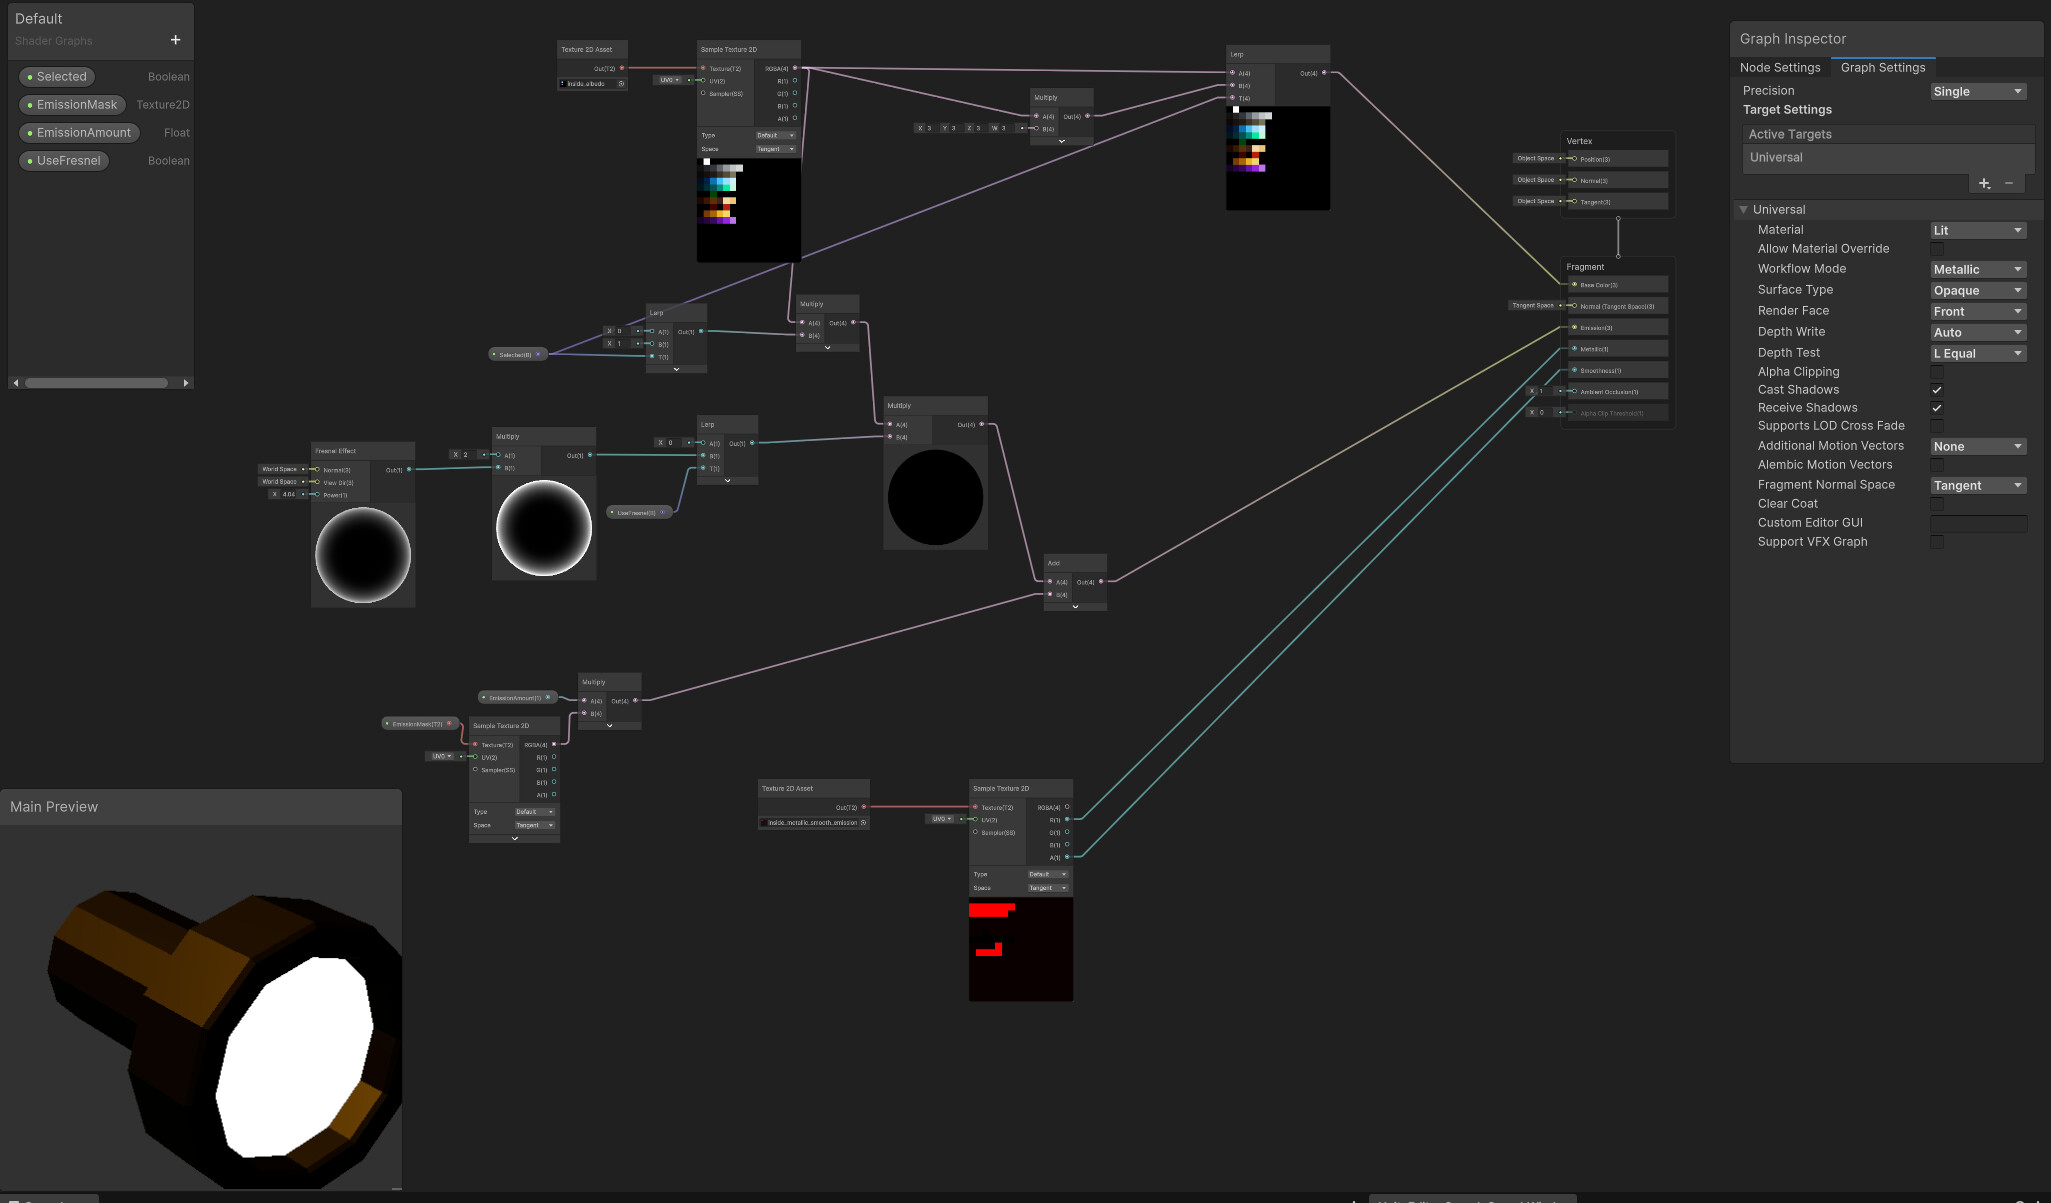This screenshot has width=2051, height=1203.
Task: Open the Workflow Mode dropdown set to Metallic
Action: (1977, 268)
